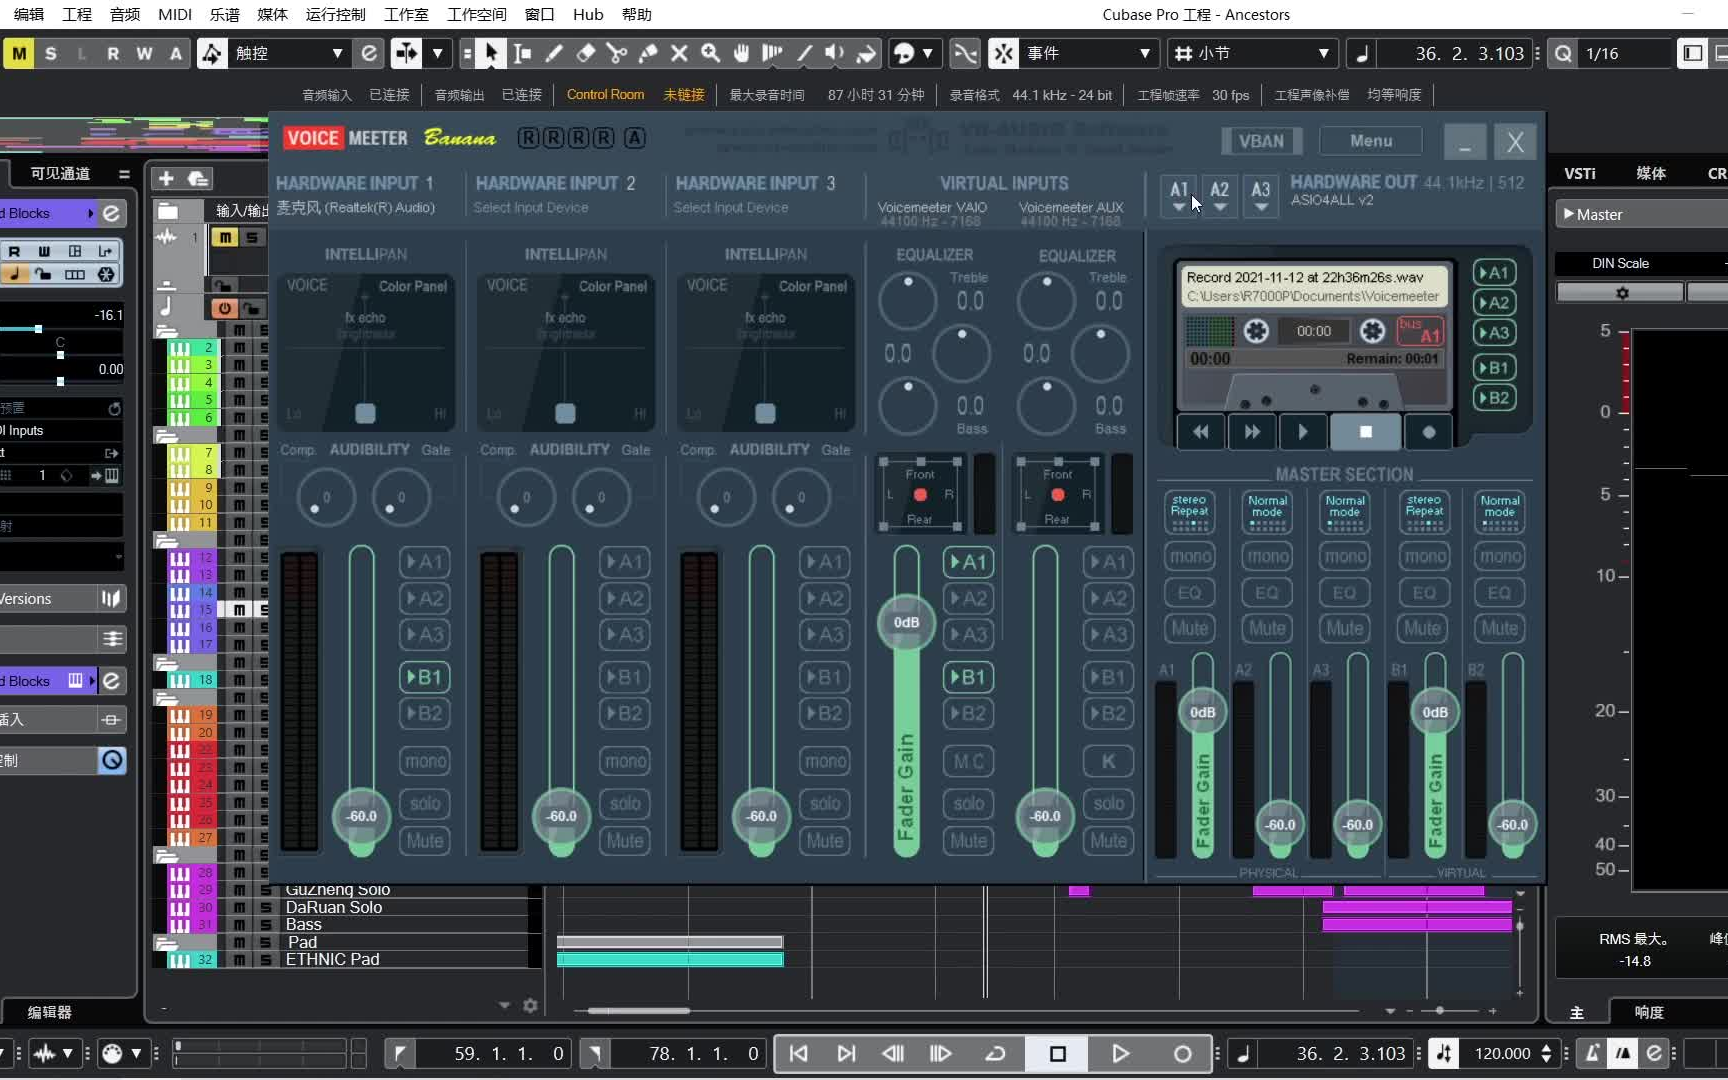Click Voicemeeter recorder rewind button

[1200, 432]
